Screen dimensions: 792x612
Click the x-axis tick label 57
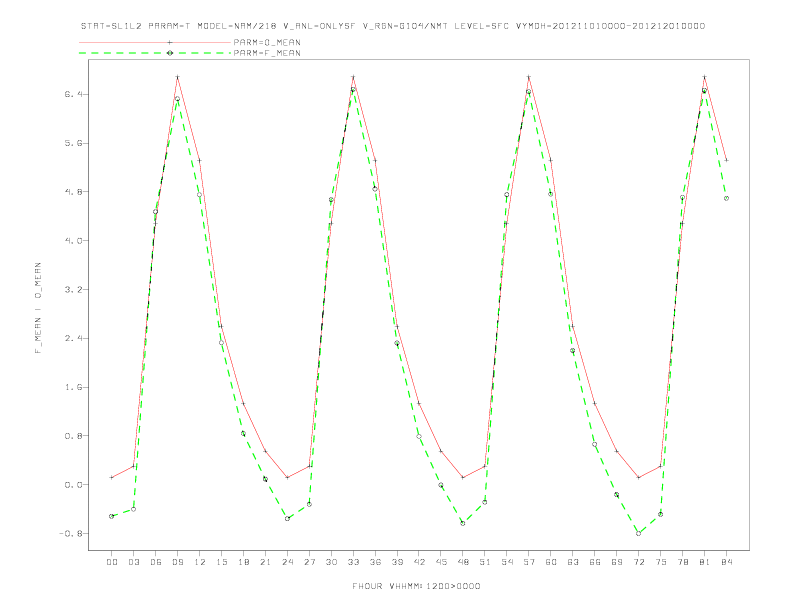[x=529, y=562]
